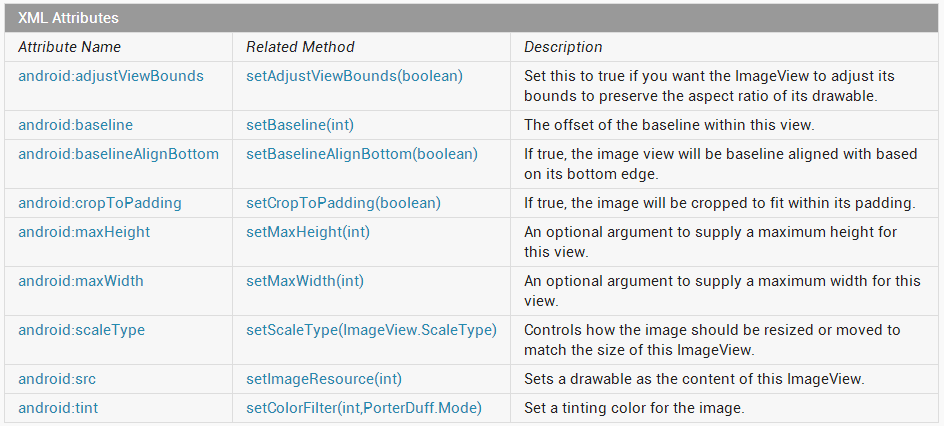Follow the android:tint attribute link
Image resolution: width=944 pixels, height=426 pixels.
pyautogui.click(x=58, y=408)
